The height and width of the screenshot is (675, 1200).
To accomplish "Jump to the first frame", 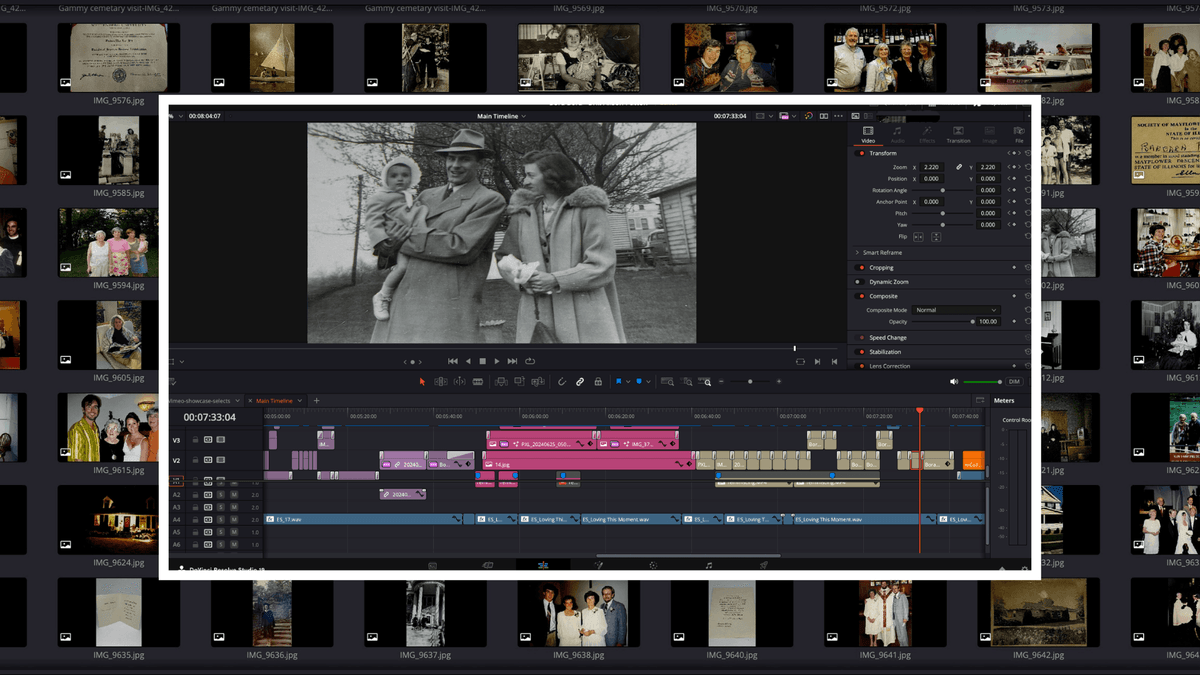I will tap(453, 361).
